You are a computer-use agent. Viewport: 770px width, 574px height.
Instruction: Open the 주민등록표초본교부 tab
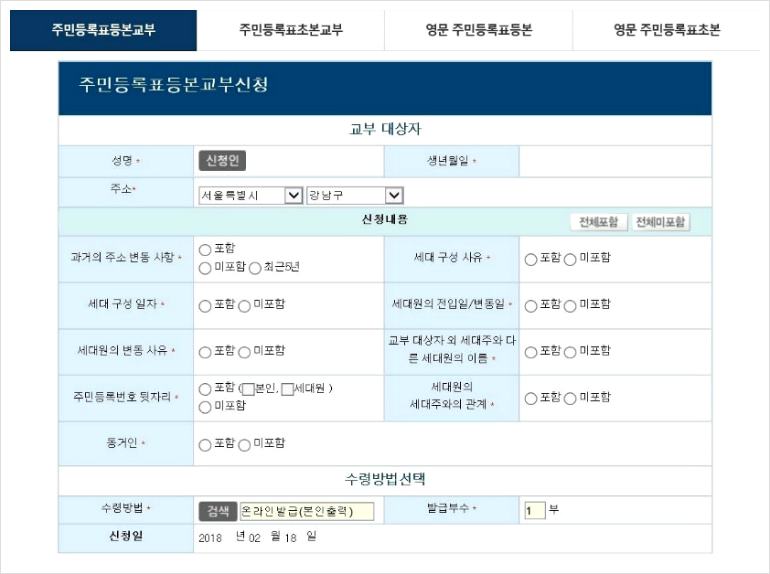tap(291, 30)
